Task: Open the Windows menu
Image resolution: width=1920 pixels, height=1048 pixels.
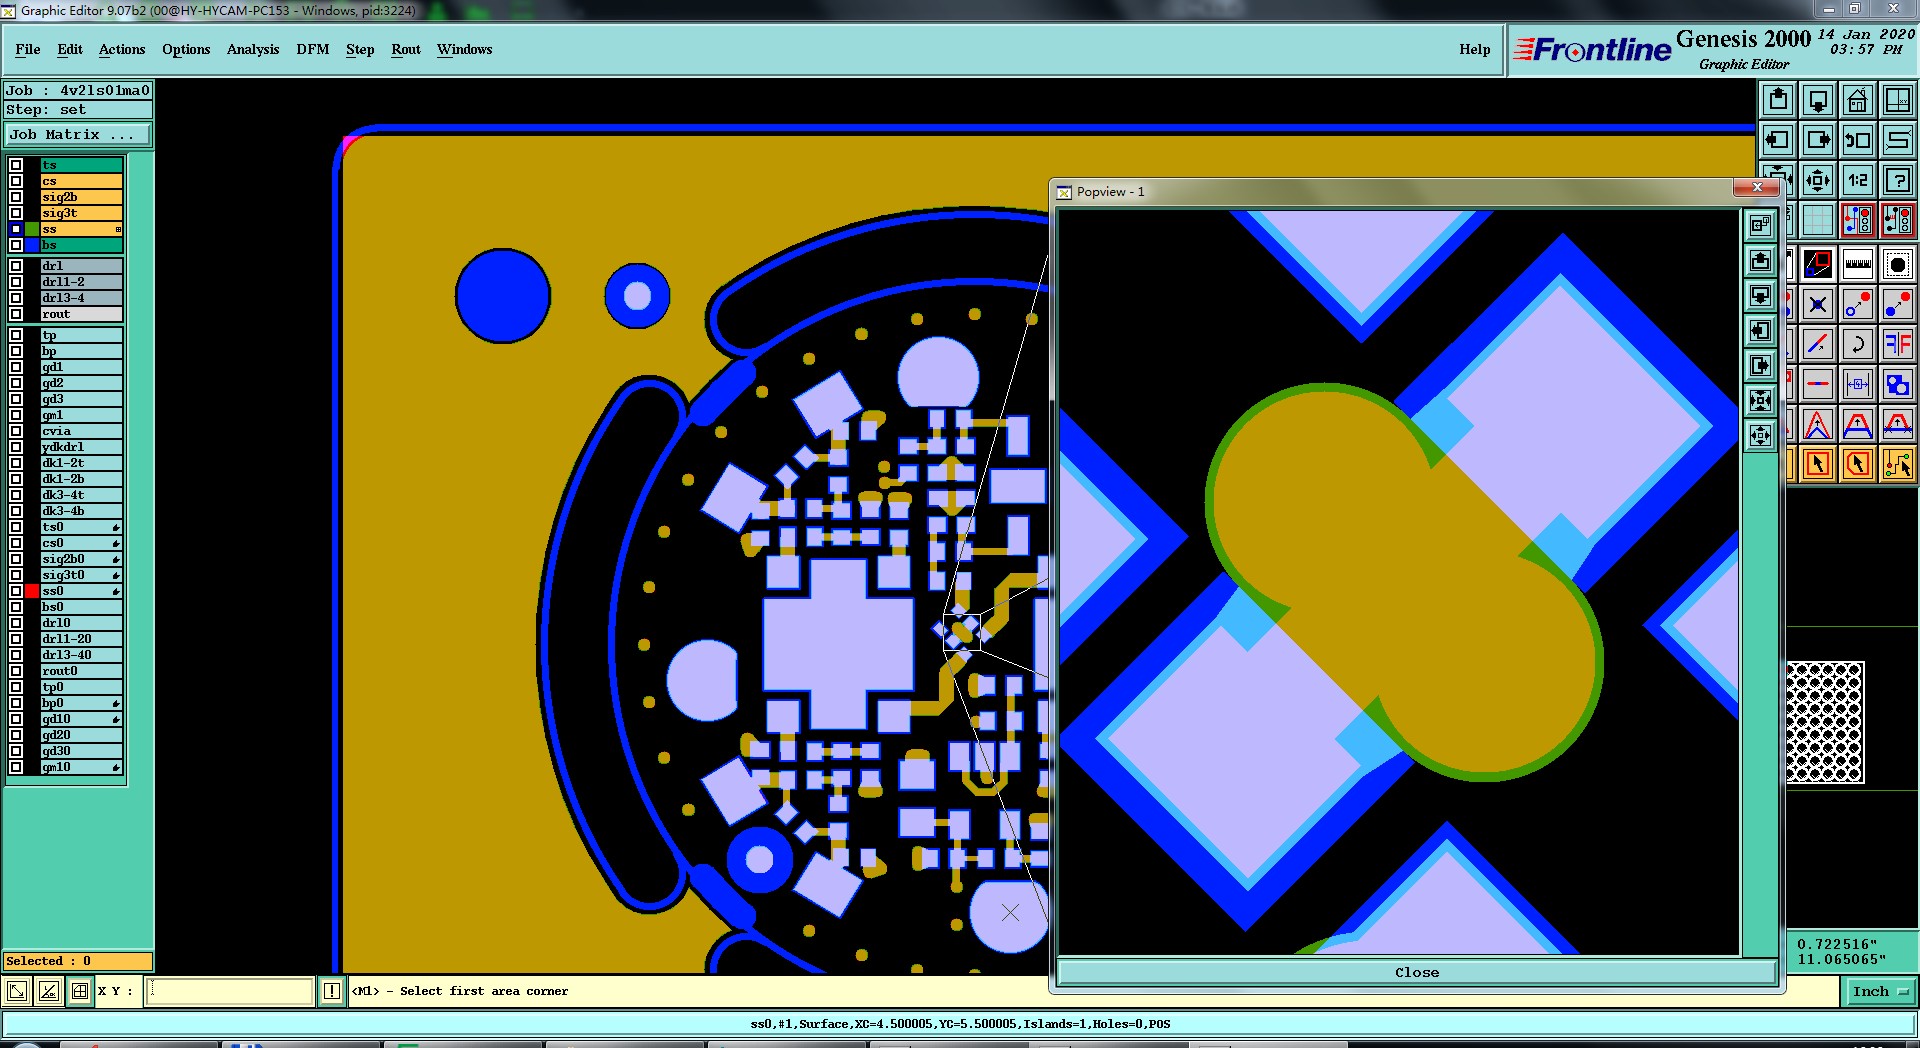Action: (x=464, y=49)
